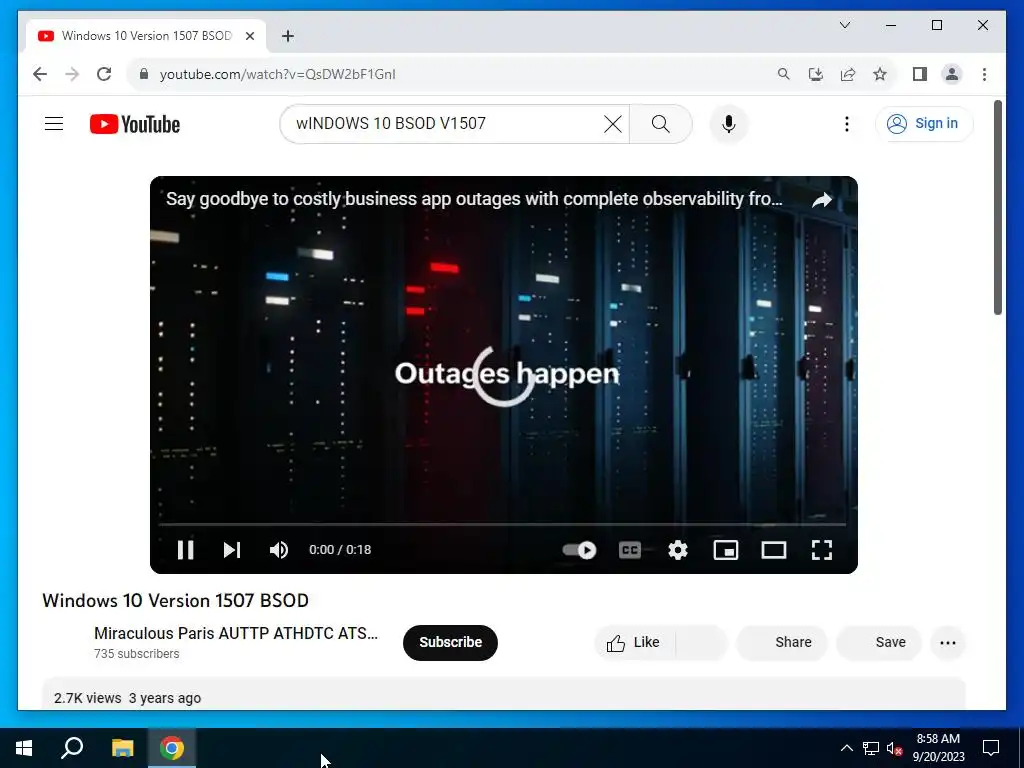Image resolution: width=1024 pixels, height=768 pixels.
Task: Open the Windows Start menu
Action: (x=24, y=748)
